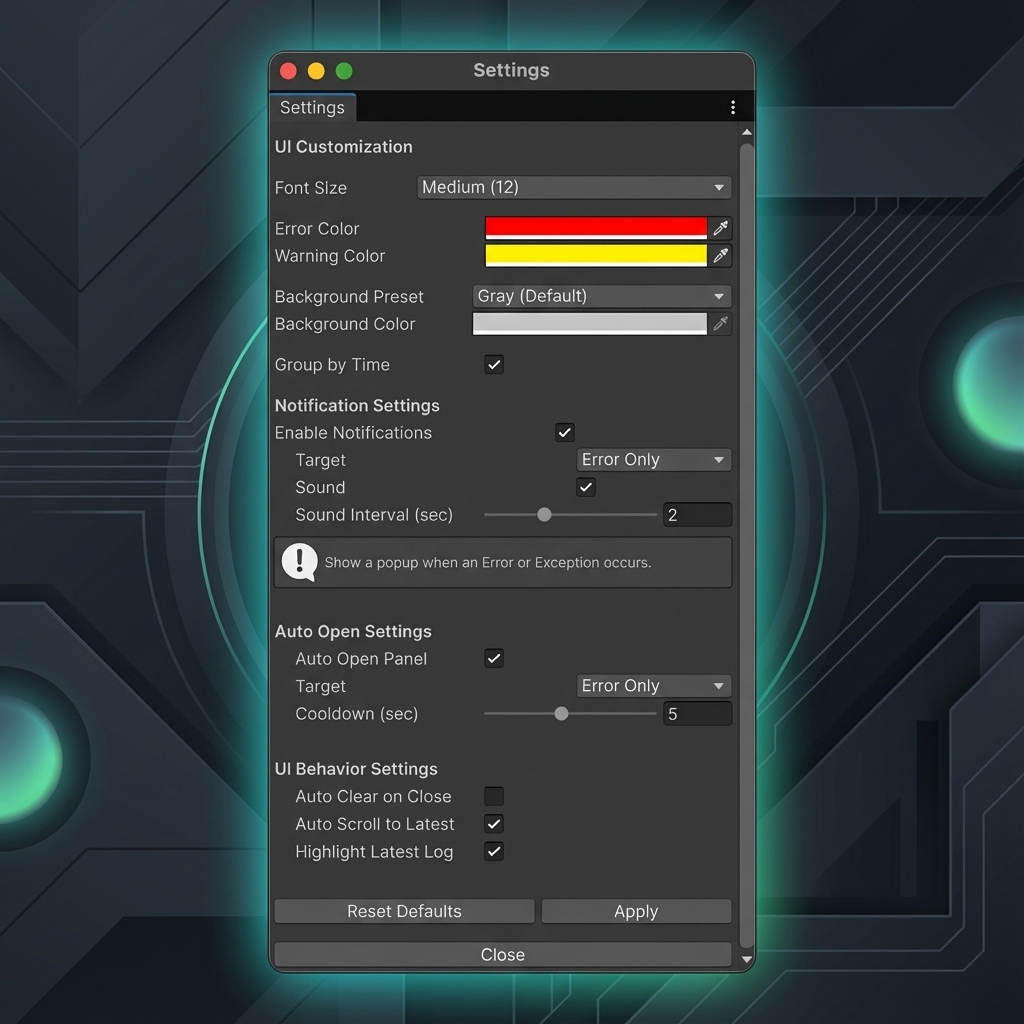The image size is (1024, 1024).
Task: Click the Cooldown slider handle
Action: pos(561,714)
